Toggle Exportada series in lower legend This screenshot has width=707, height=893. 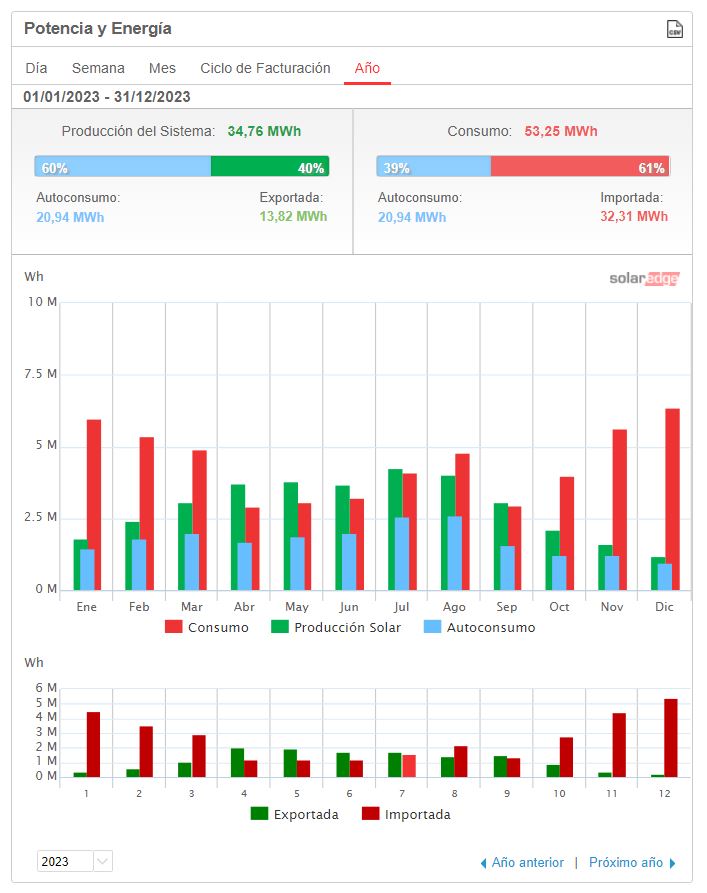tap(295, 814)
